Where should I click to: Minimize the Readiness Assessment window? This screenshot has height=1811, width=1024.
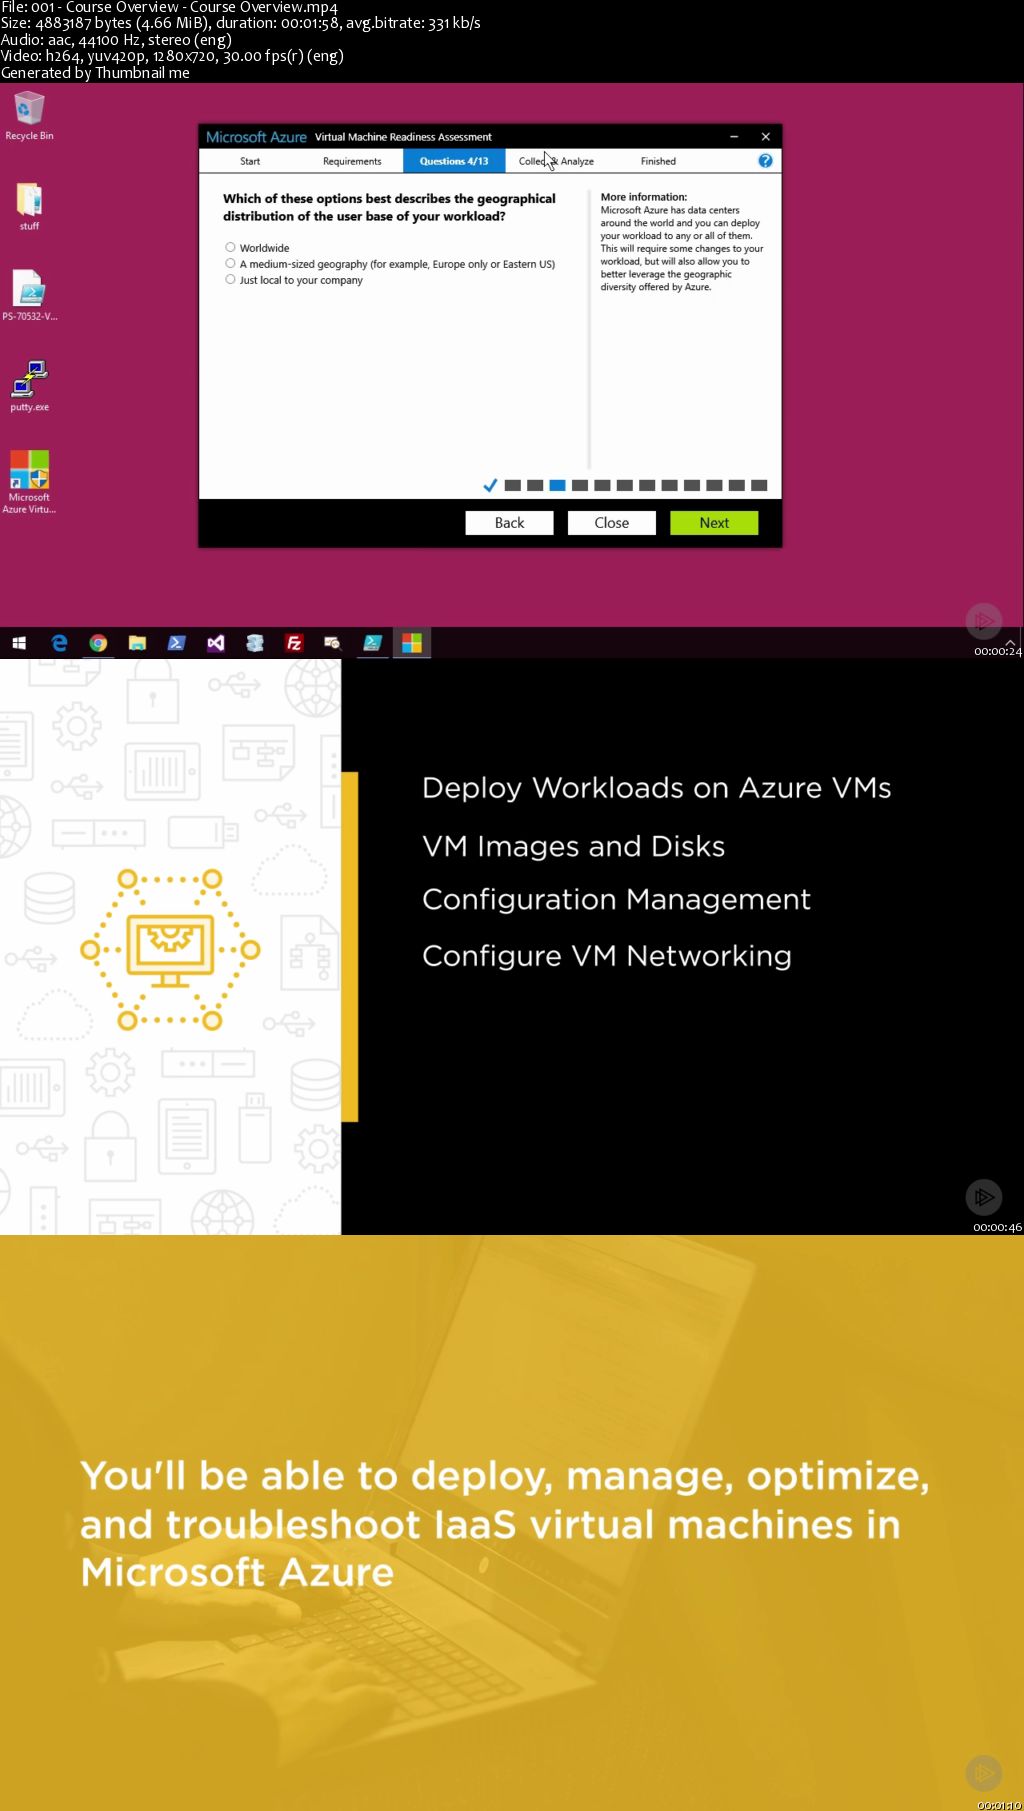pos(734,137)
